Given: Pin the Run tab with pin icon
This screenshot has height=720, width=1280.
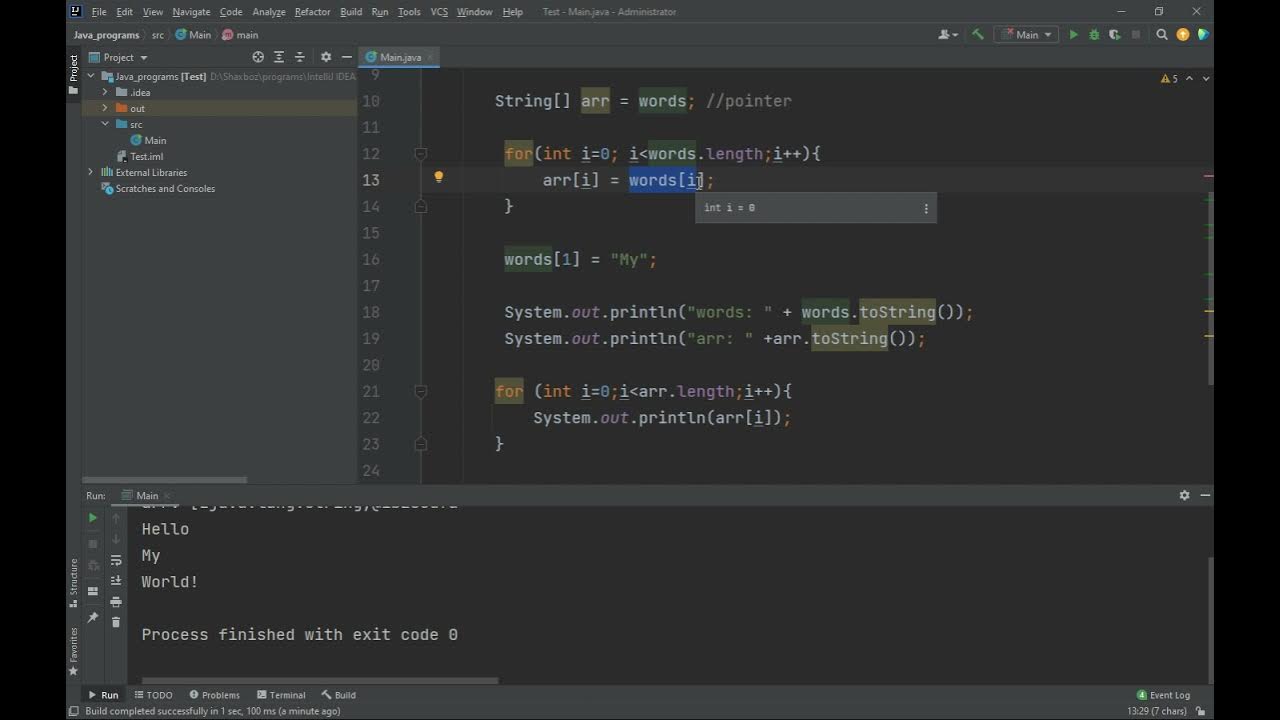Looking at the screenshot, I should [93, 618].
